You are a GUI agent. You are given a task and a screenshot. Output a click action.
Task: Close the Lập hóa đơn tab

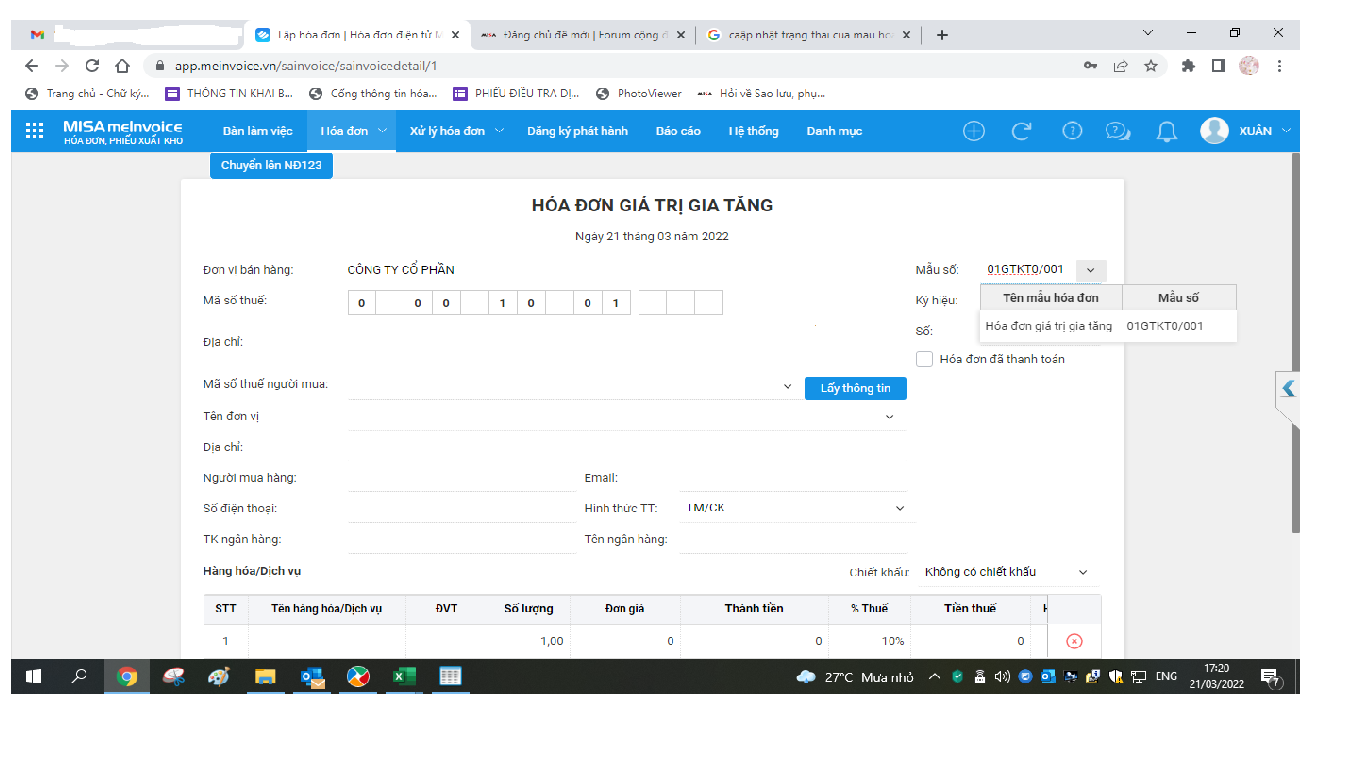click(x=455, y=34)
